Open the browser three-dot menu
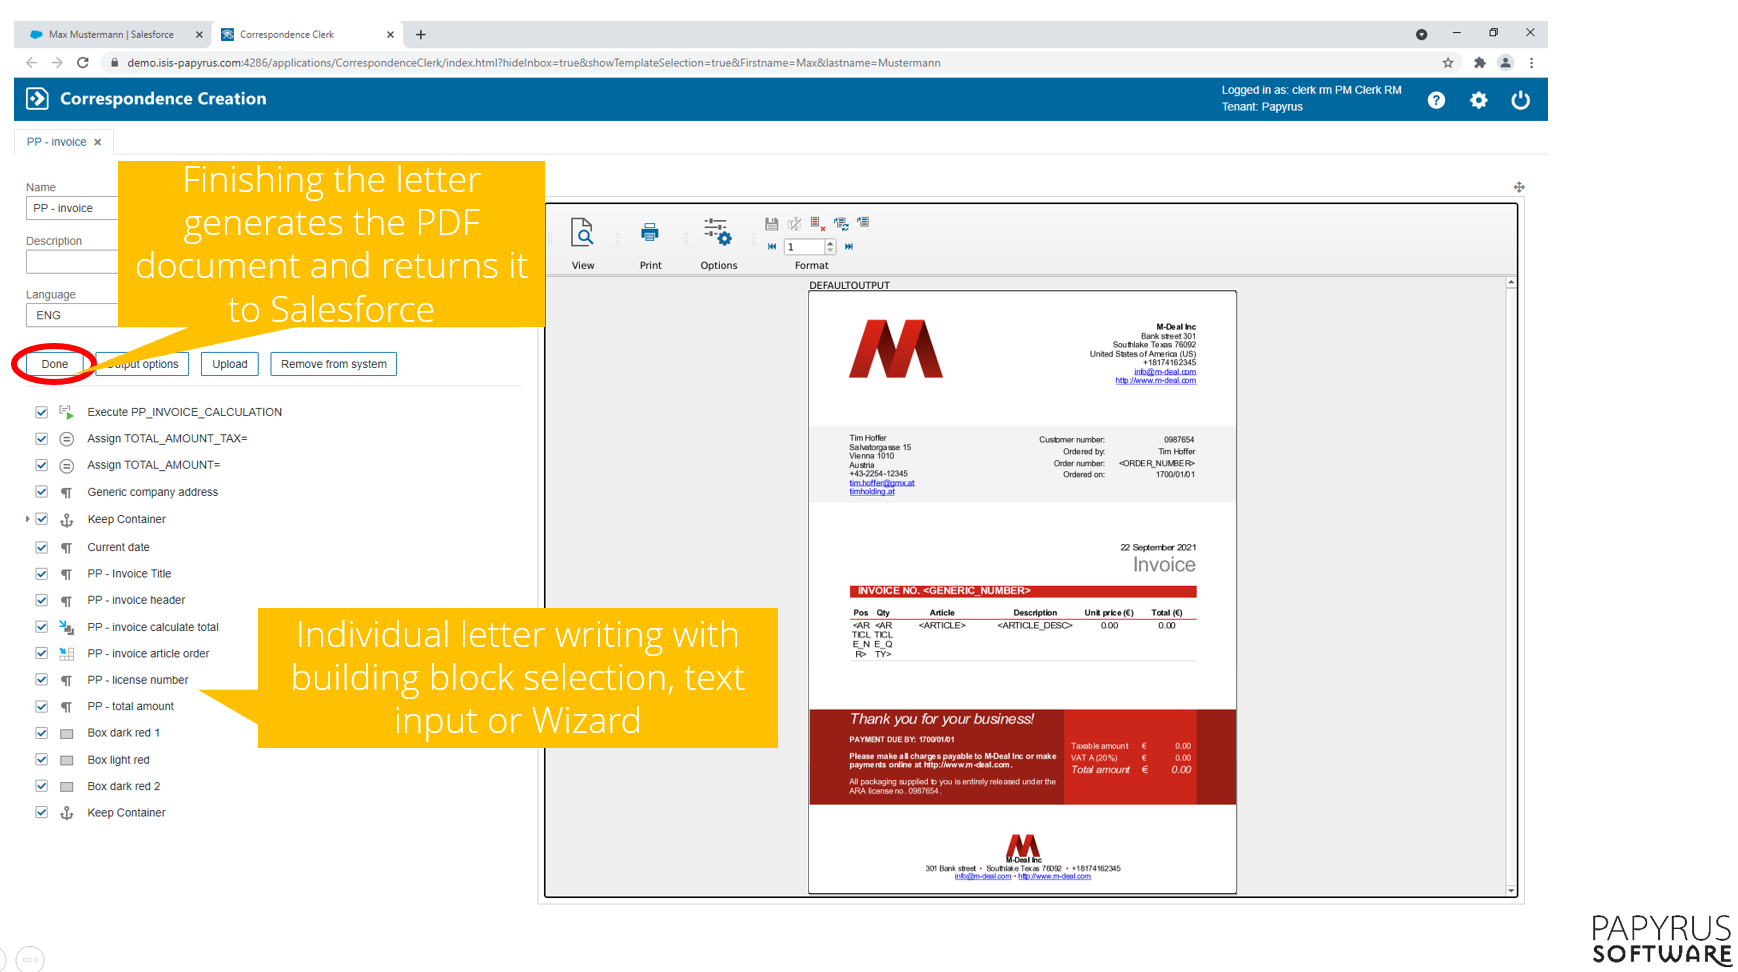Screen dimensions: 1738x972 (1532, 63)
